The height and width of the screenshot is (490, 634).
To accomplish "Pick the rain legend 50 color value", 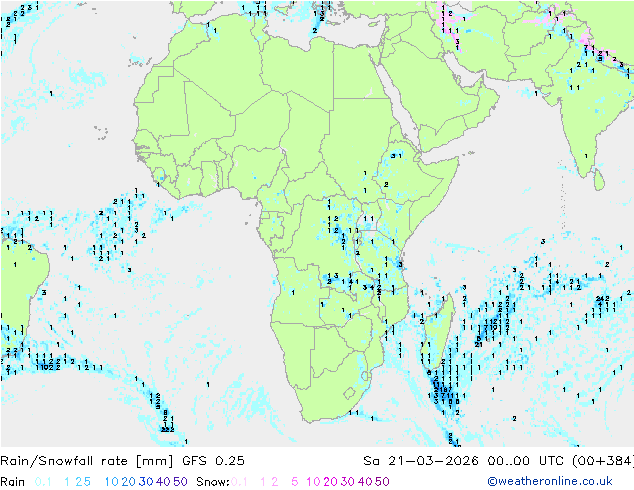I will (x=180, y=482).
